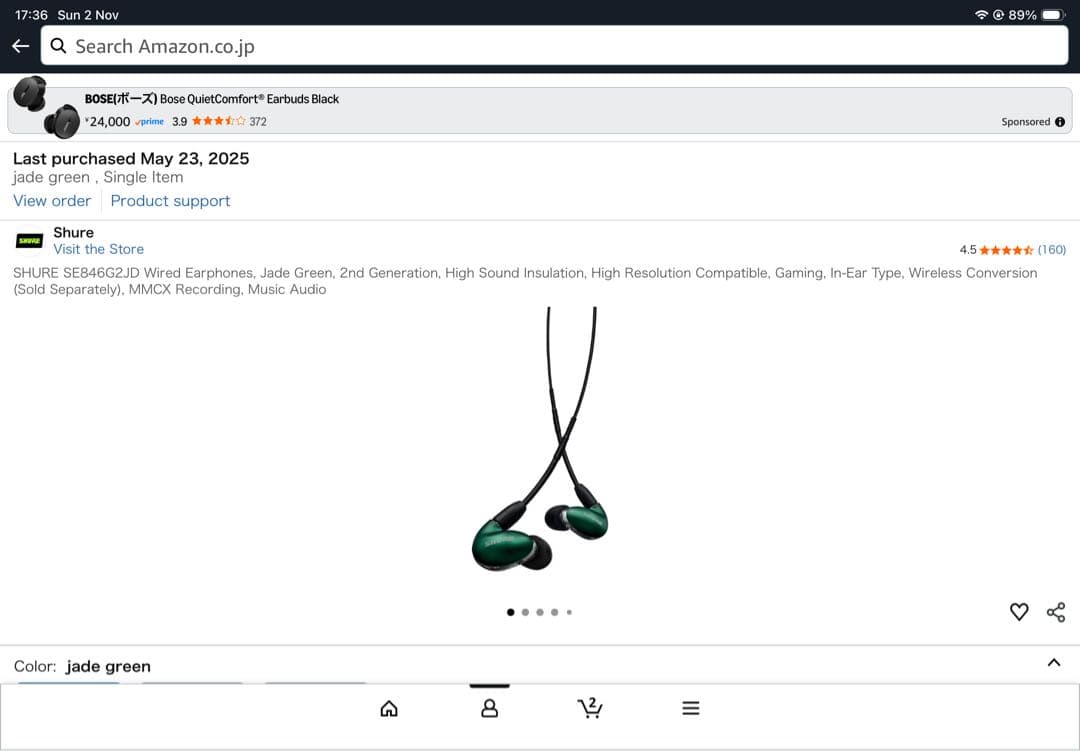This screenshot has height=751, width=1080.
Task: Select the second image carousel dot
Action: click(525, 612)
